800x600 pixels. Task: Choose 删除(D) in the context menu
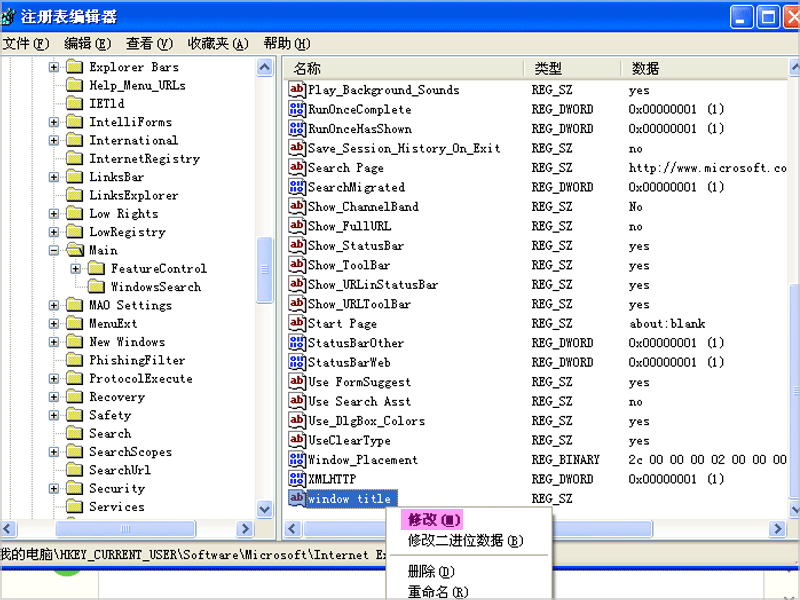(431, 571)
